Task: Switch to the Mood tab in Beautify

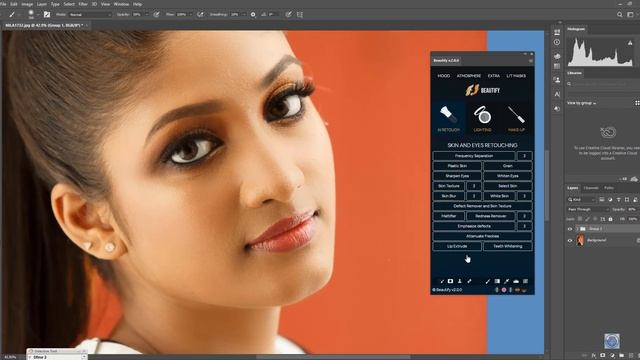Action: [x=444, y=76]
